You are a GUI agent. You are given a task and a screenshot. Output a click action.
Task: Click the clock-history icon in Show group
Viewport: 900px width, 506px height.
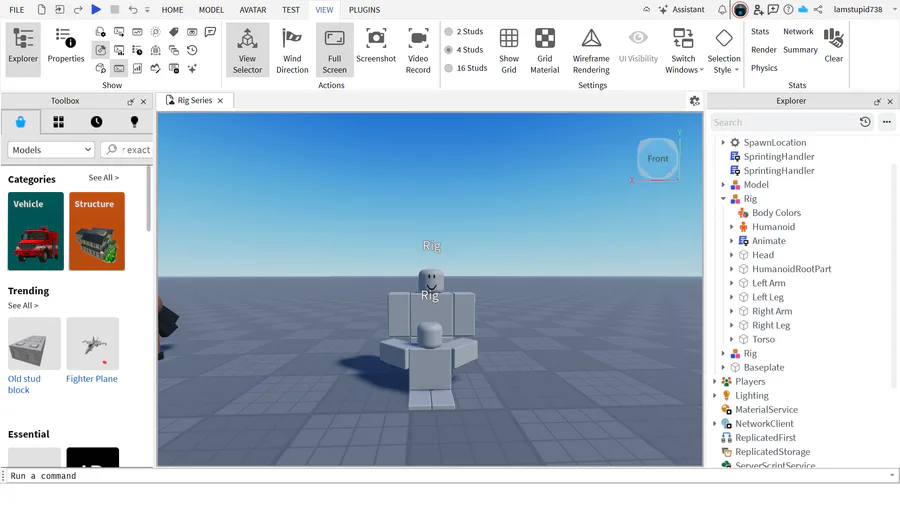(192, 50)
